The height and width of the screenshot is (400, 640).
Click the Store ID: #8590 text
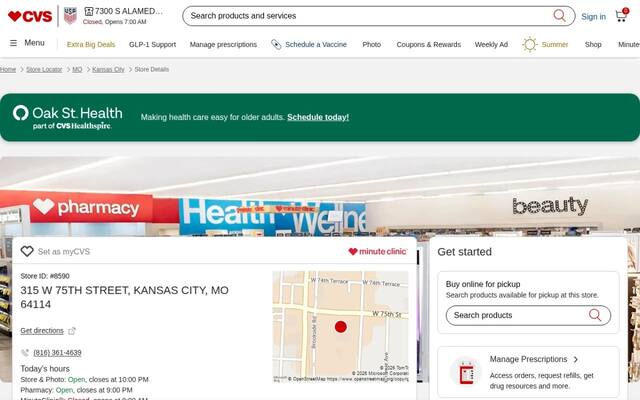pos(45,276)
